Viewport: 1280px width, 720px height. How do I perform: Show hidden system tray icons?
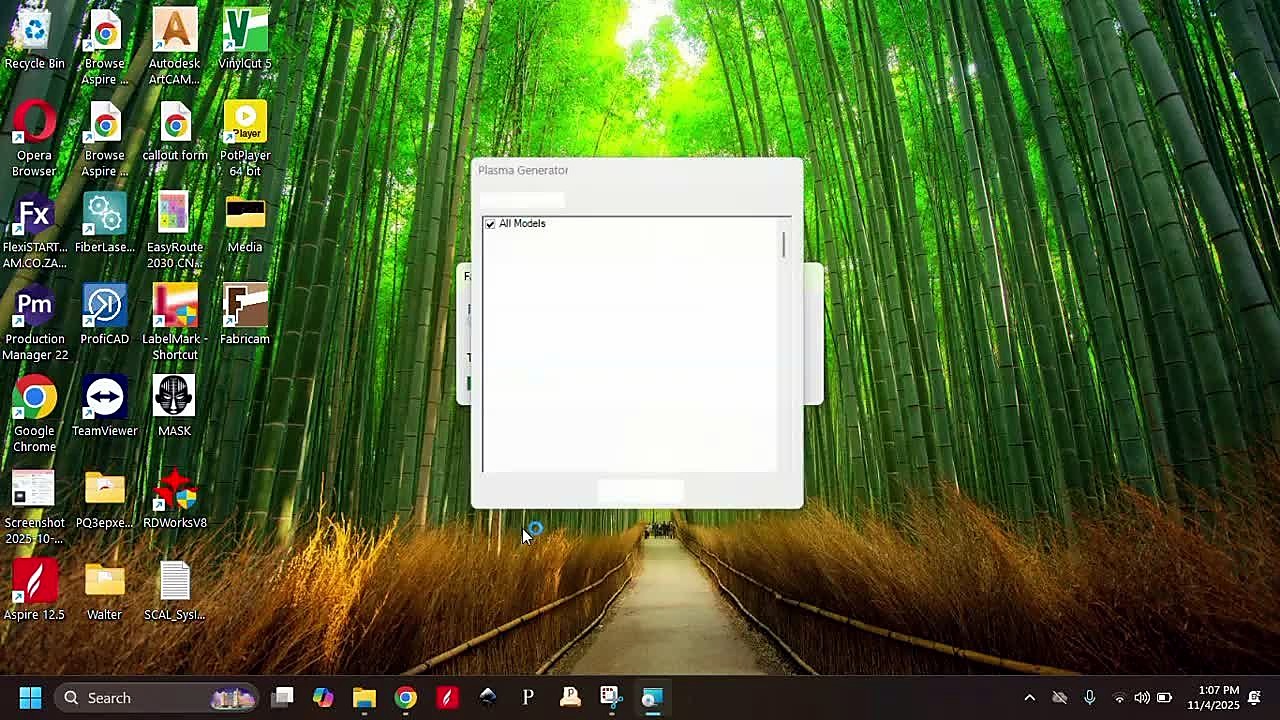pyautogui.click(x=1030, y=697)
